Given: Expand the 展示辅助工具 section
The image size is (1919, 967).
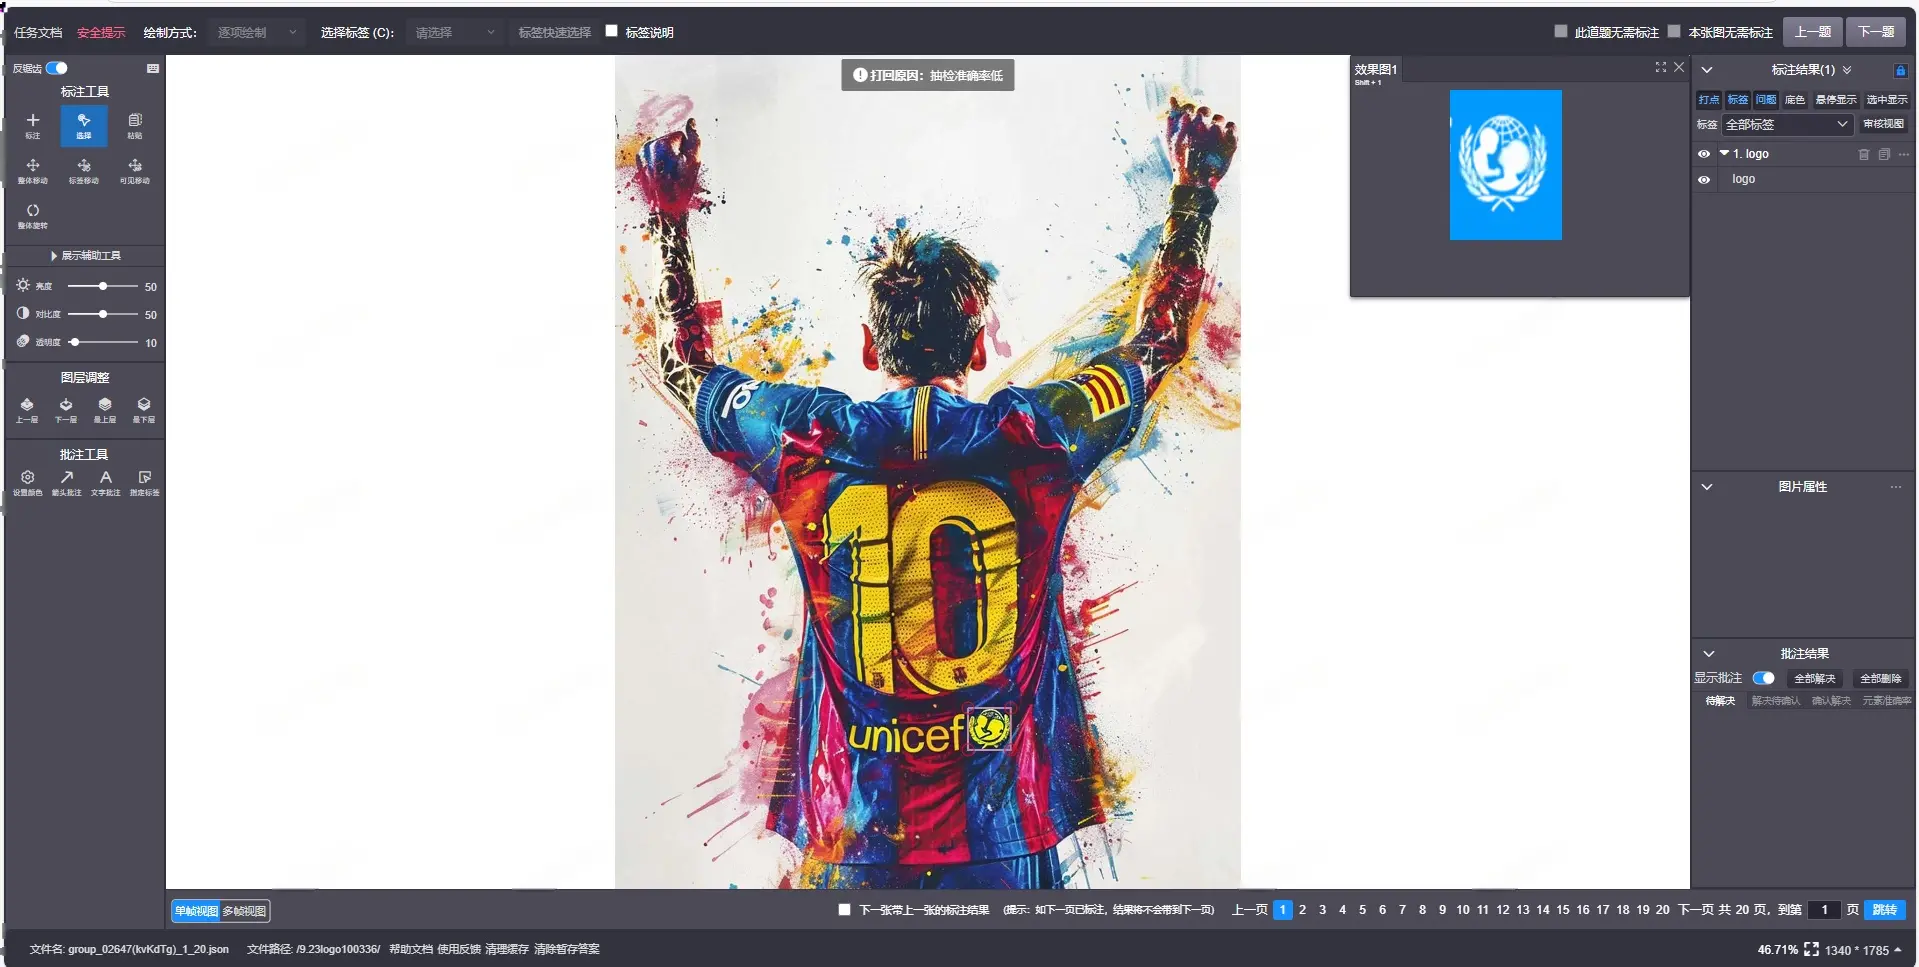Looking at the screenshot, I should pos(85,256).
